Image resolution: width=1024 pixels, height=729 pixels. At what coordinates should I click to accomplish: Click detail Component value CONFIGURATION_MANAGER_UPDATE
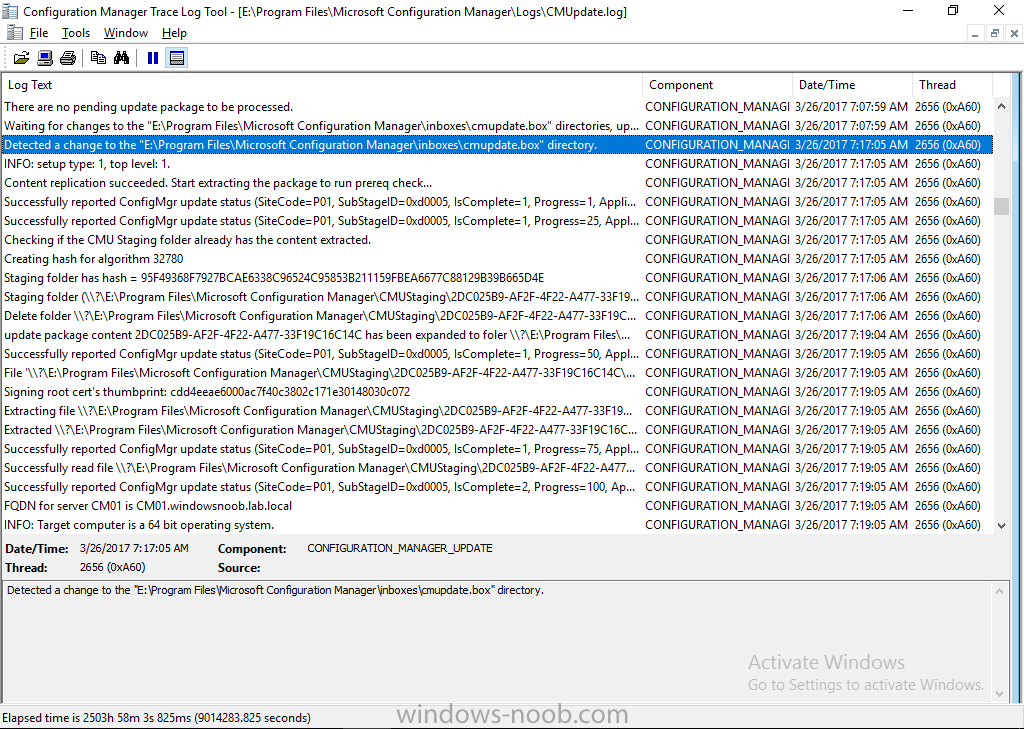(400, 548)
